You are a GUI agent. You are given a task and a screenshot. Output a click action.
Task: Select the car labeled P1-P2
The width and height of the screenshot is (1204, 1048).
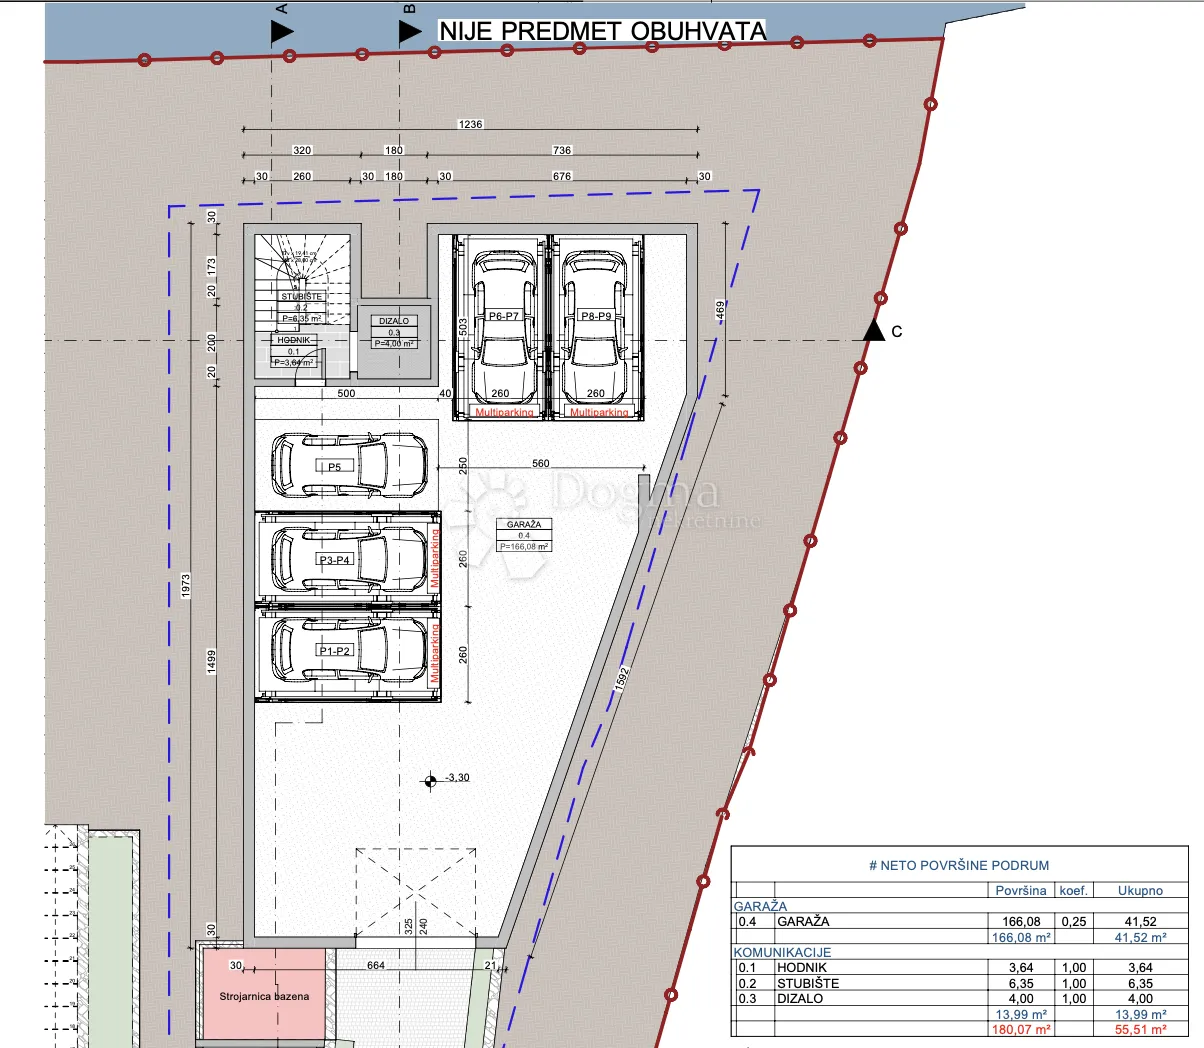pyautogui.click(x=348, y=650)
